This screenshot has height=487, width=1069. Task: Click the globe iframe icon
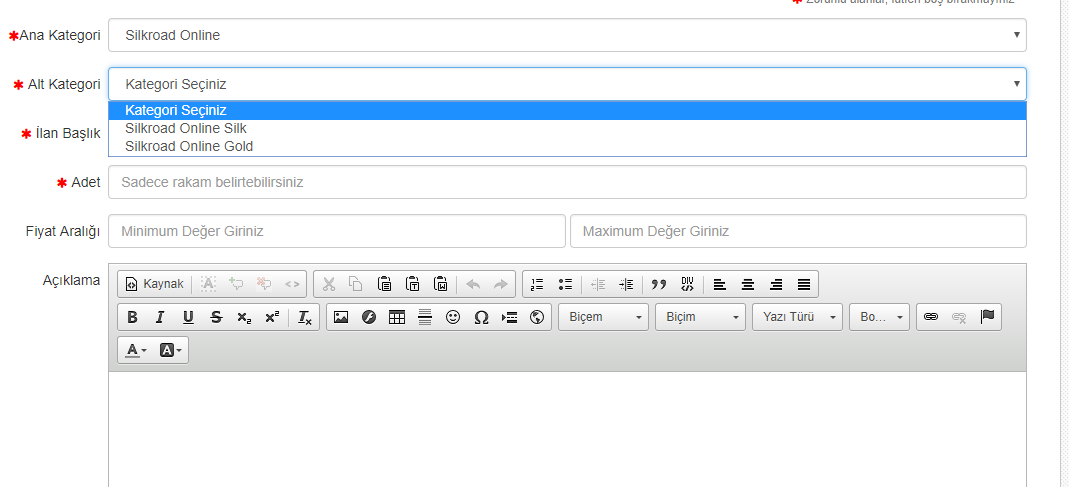[x=537, y=317]
